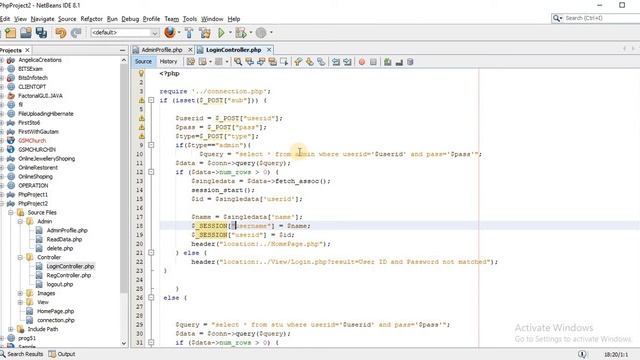Select OnlineJewelleryShoping project
640x360 pixels.
[x=47, y=158]
